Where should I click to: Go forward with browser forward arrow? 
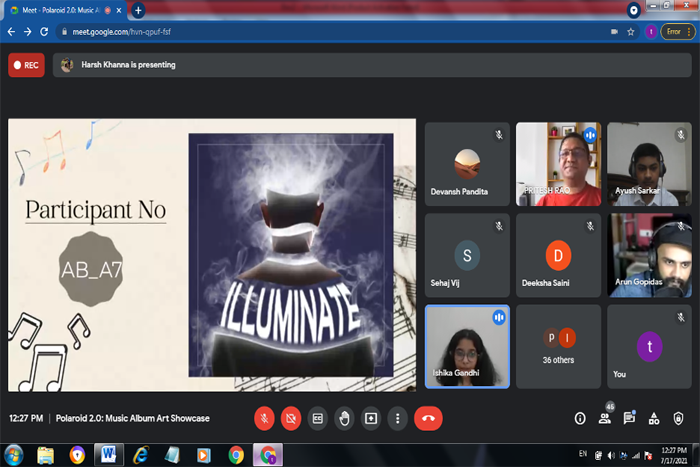pos(28,32)
